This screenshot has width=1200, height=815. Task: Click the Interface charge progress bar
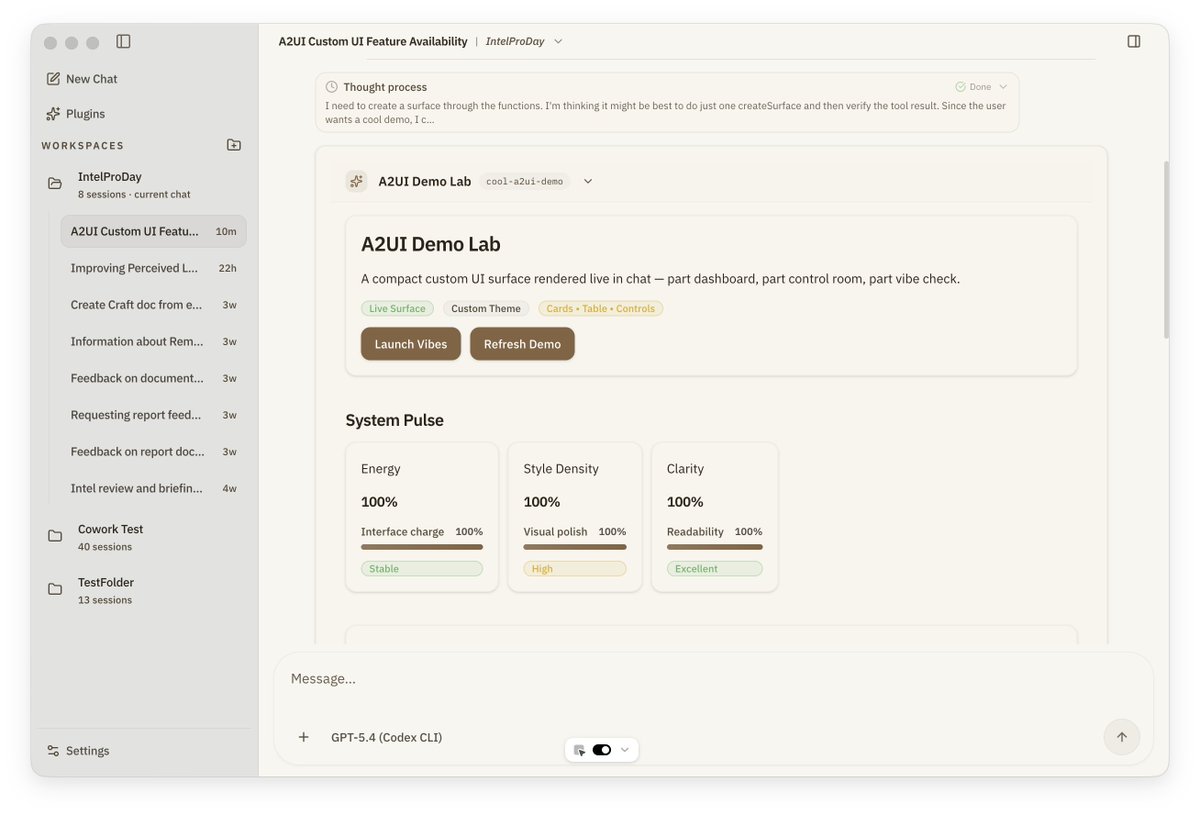point(422,547)
